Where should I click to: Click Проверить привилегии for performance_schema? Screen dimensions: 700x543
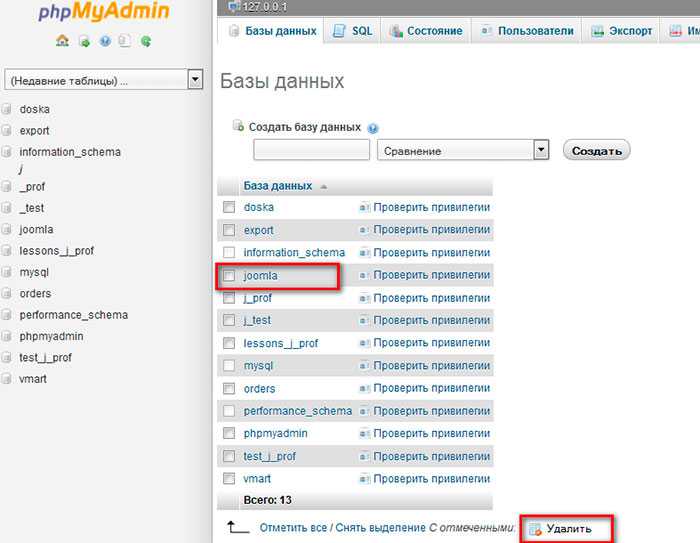pos(431,411)
